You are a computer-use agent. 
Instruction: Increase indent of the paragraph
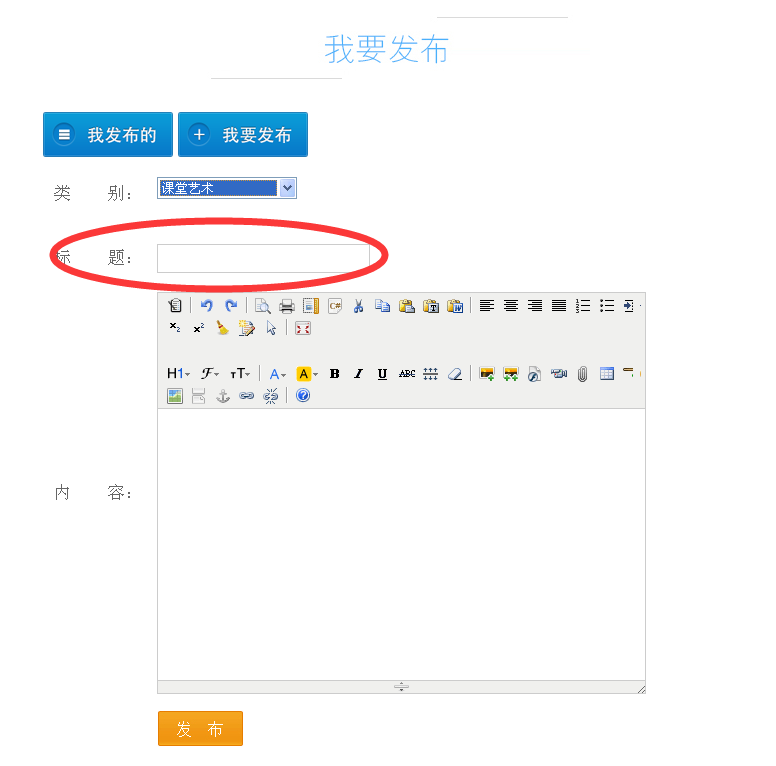click(x=629, y=306)
